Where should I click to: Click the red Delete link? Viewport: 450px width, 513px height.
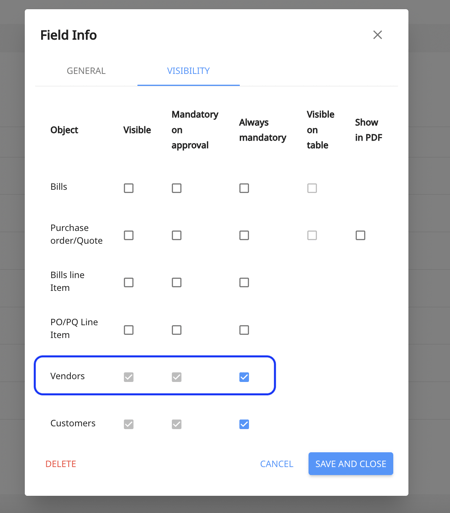pyautogui.click(x=61, y=464)
